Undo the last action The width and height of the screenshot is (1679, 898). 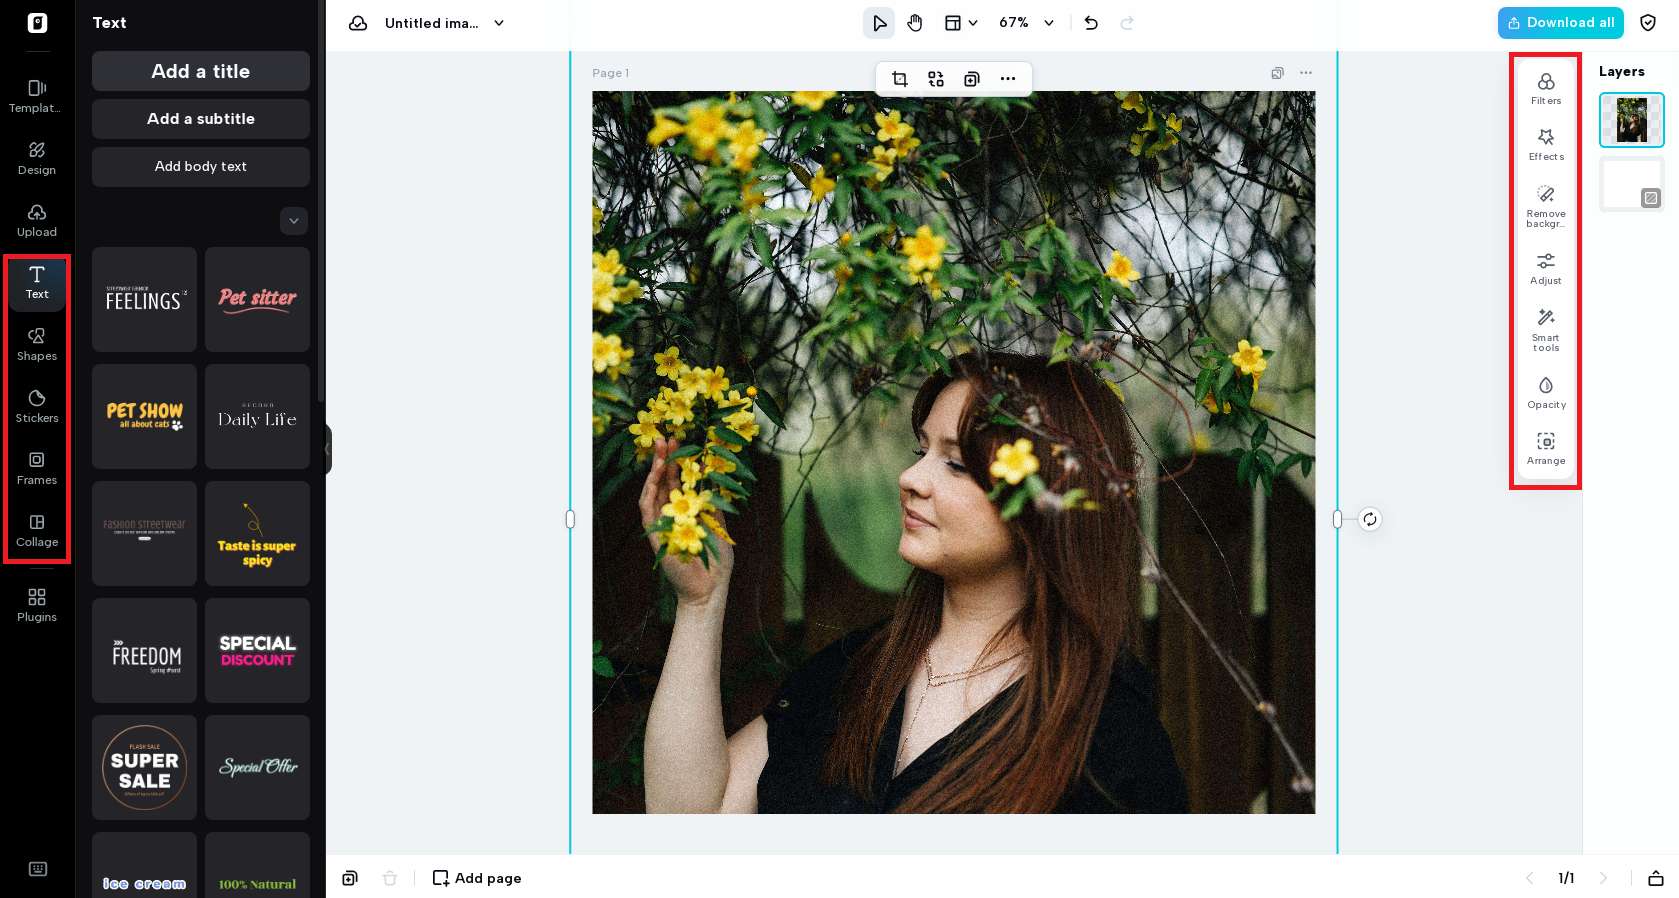[1091, 23]
